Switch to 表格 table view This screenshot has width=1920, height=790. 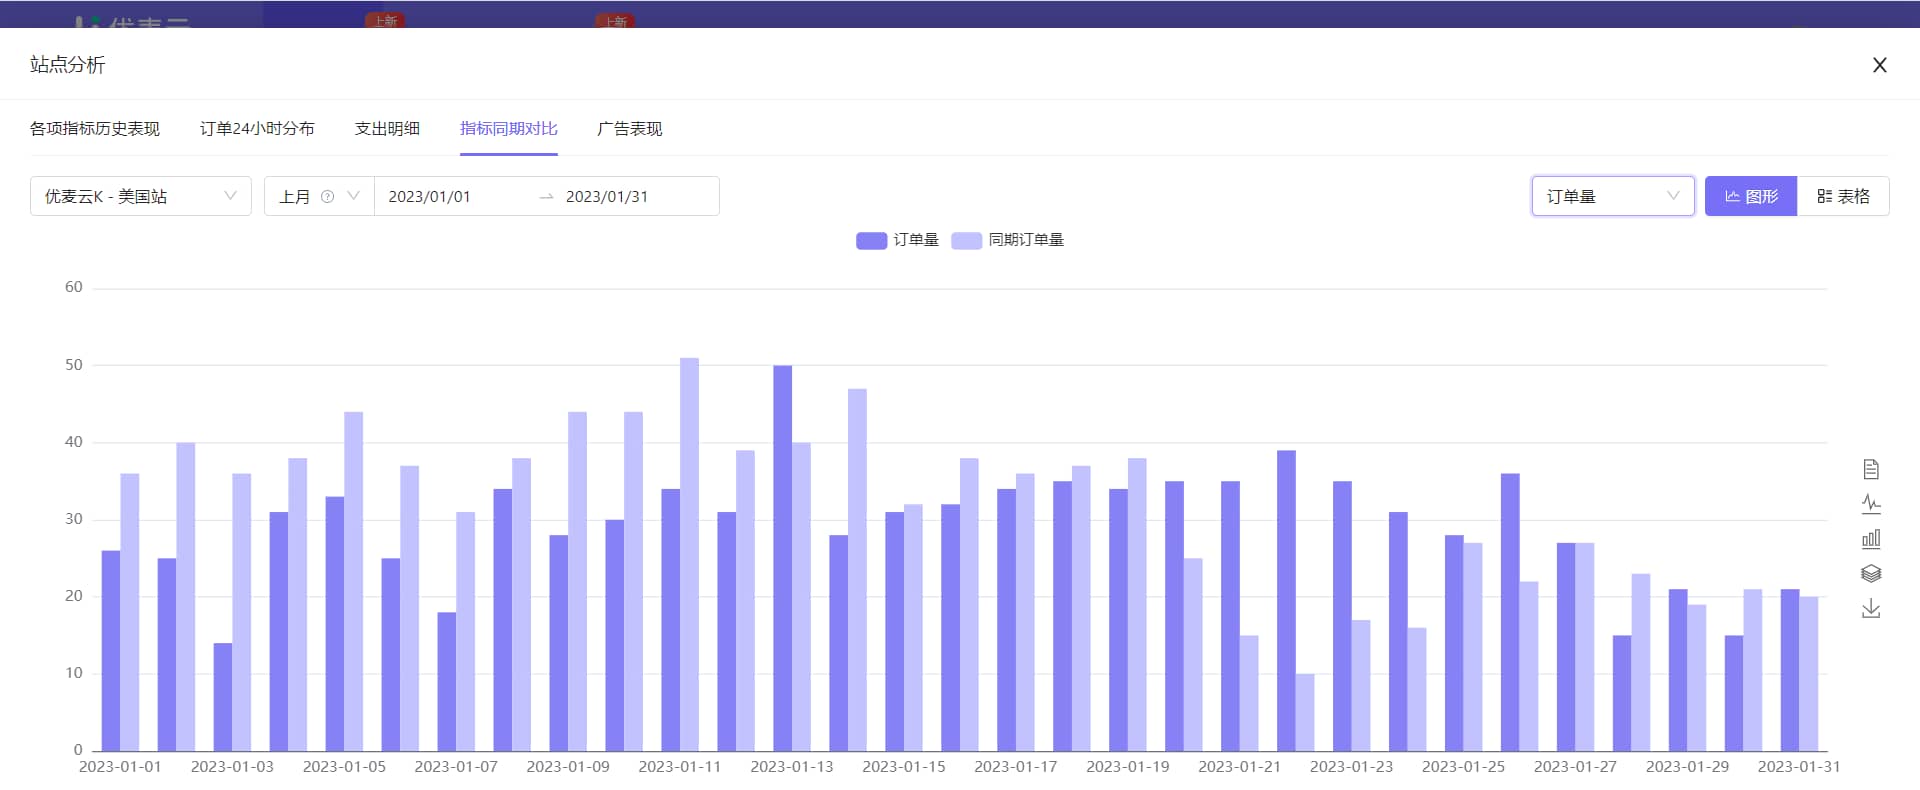[1843, 196]
